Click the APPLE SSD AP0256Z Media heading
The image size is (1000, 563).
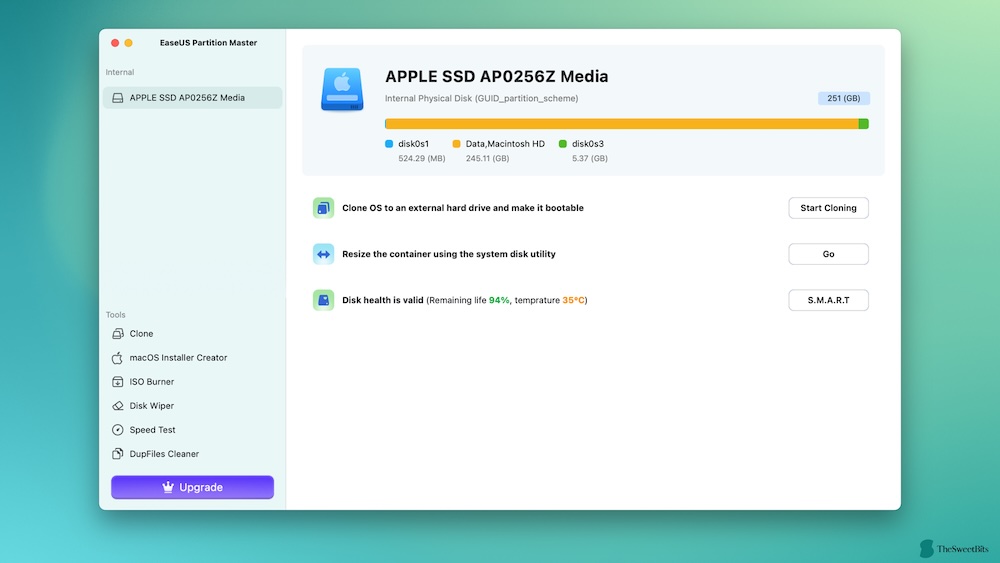(x=497, y=77)
